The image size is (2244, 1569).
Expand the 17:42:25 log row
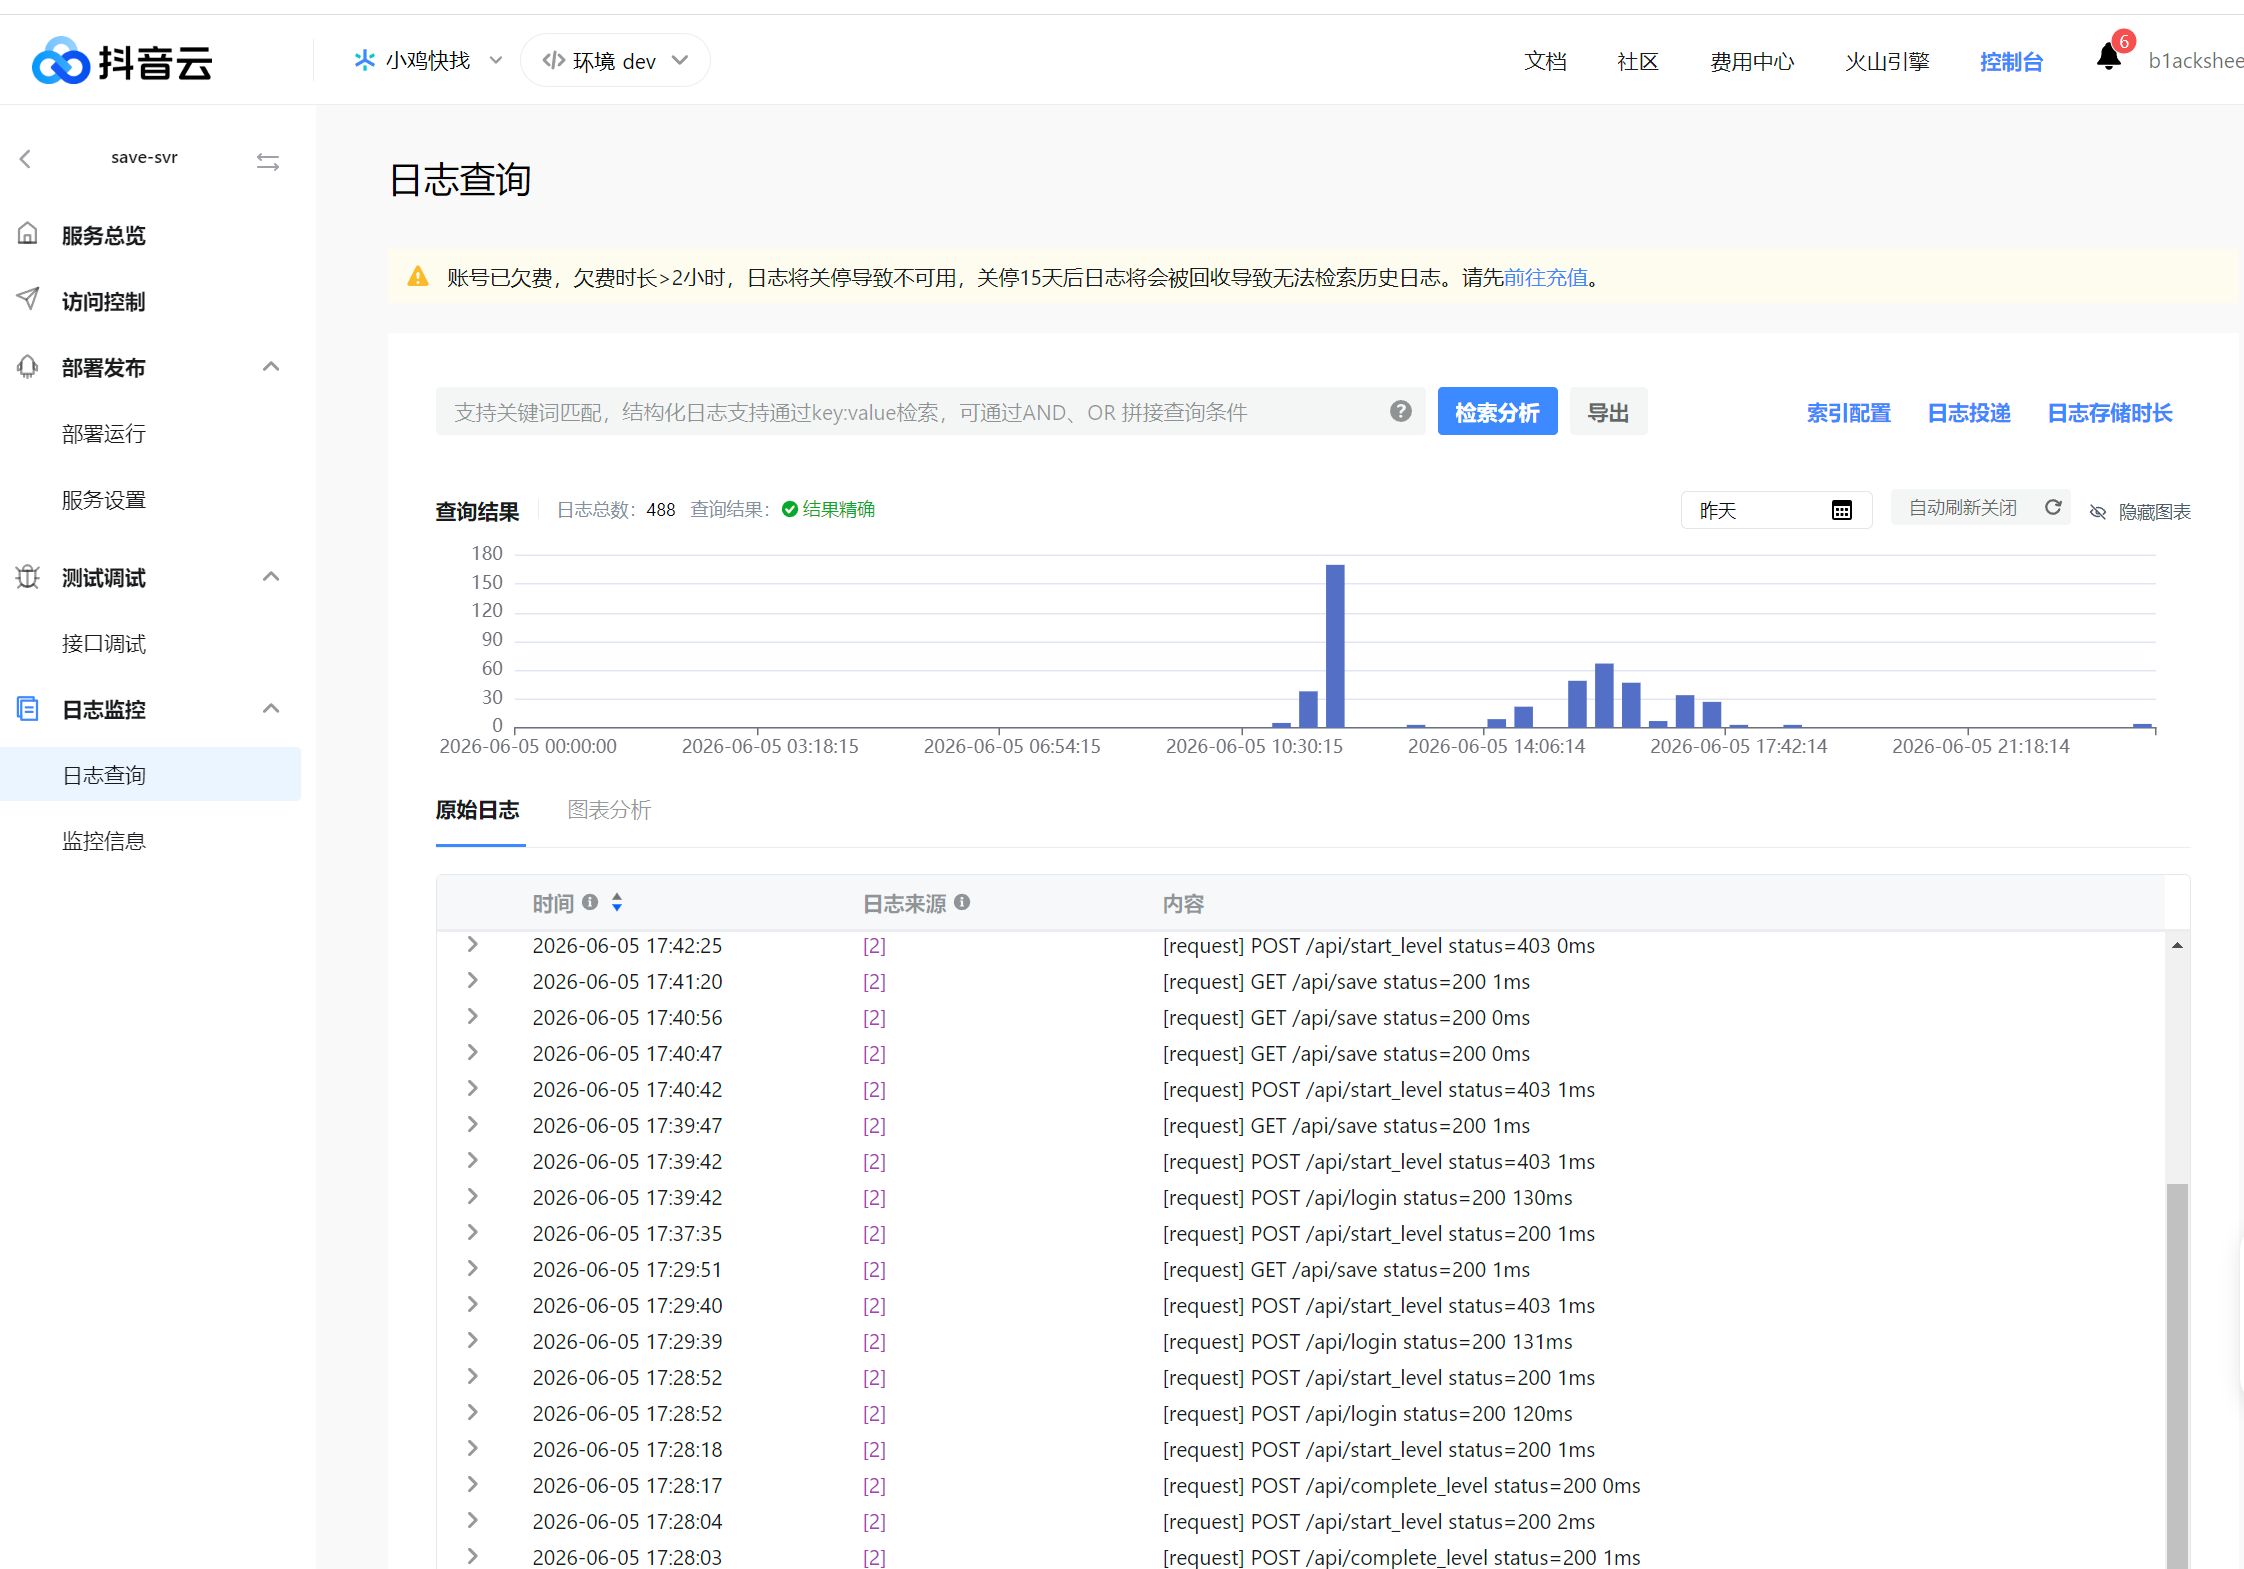click(472, 944)
